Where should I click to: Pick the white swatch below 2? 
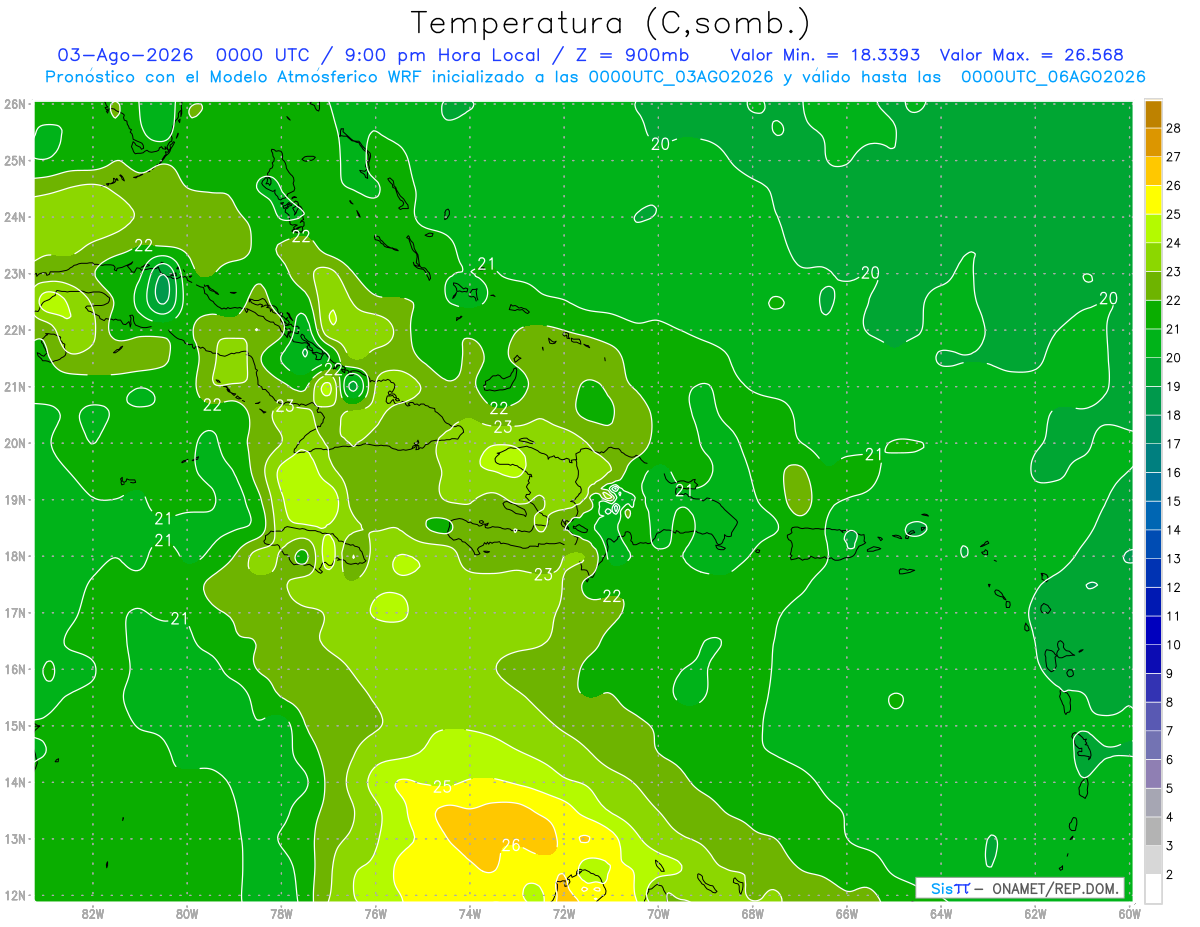(1153, 889)
